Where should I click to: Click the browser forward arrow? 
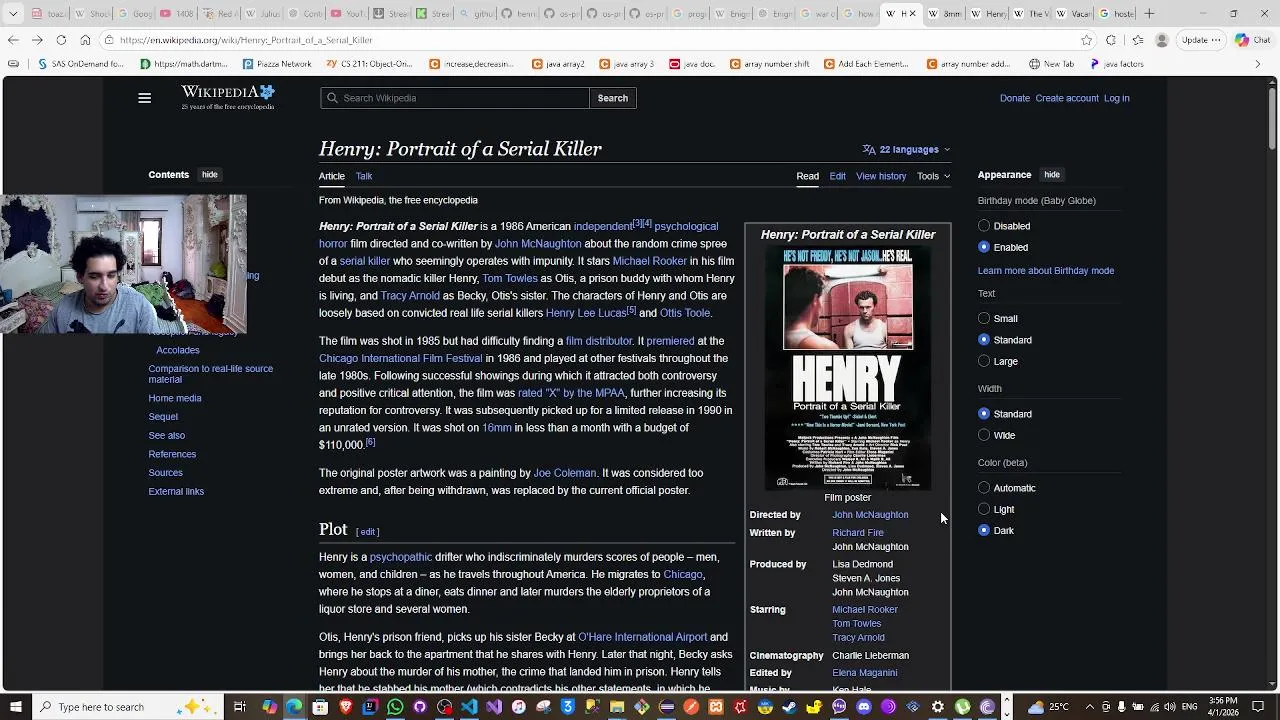pos(37,40)
